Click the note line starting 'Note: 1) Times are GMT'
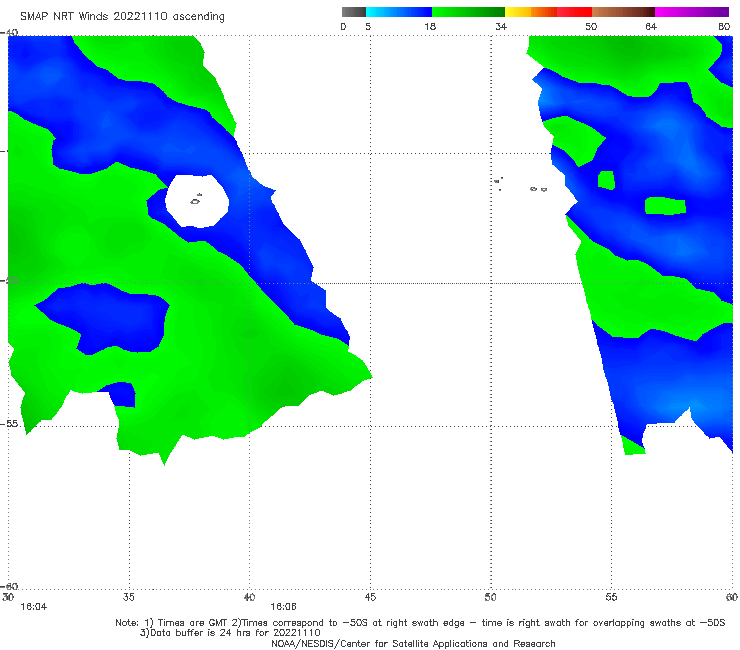The width and height of the screenshot is (740, 650). [x=420, y=623]
